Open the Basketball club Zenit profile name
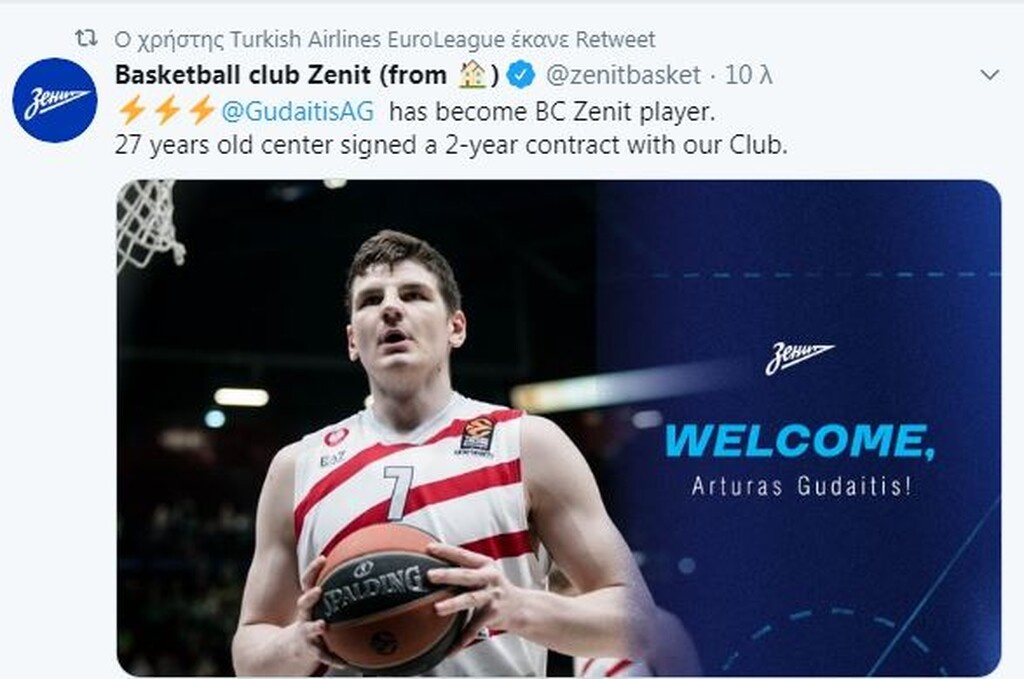Viewport: 1024px width, 679px height. [x=281, y=75]
